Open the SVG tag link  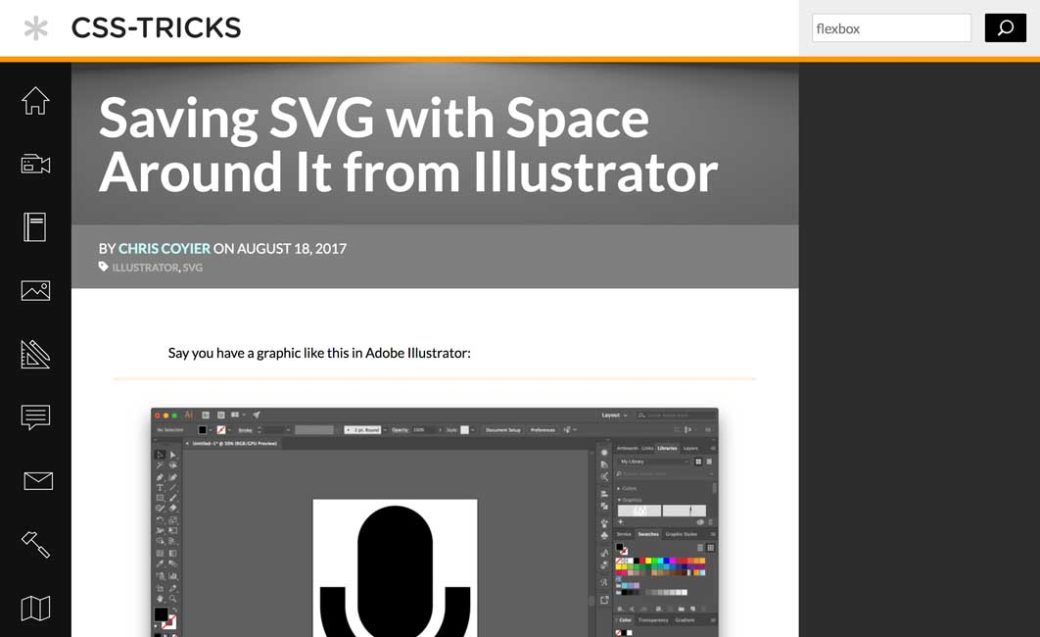(193, 268)
